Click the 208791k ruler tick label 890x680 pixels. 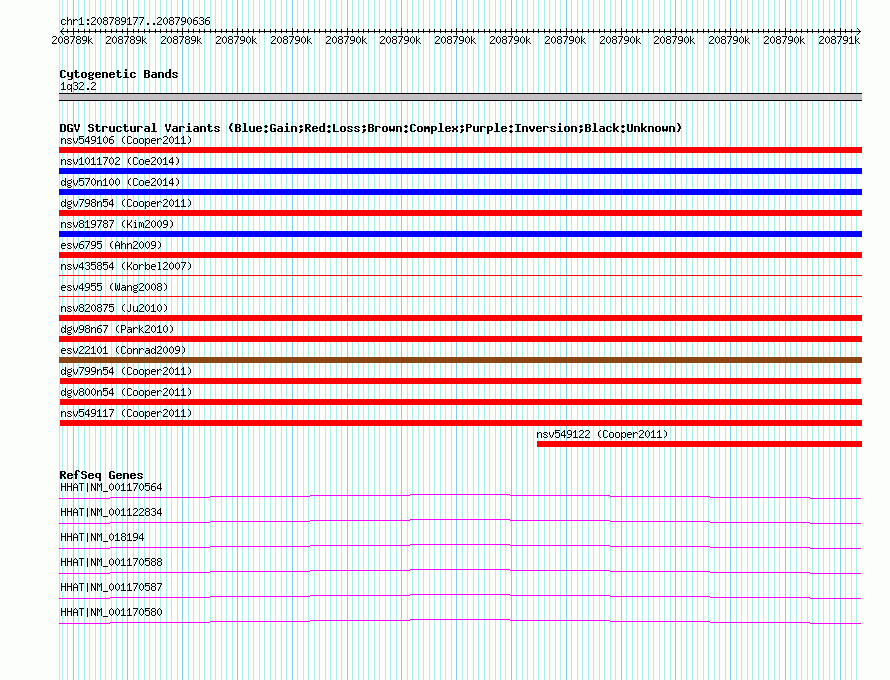(x=839, y=40)
